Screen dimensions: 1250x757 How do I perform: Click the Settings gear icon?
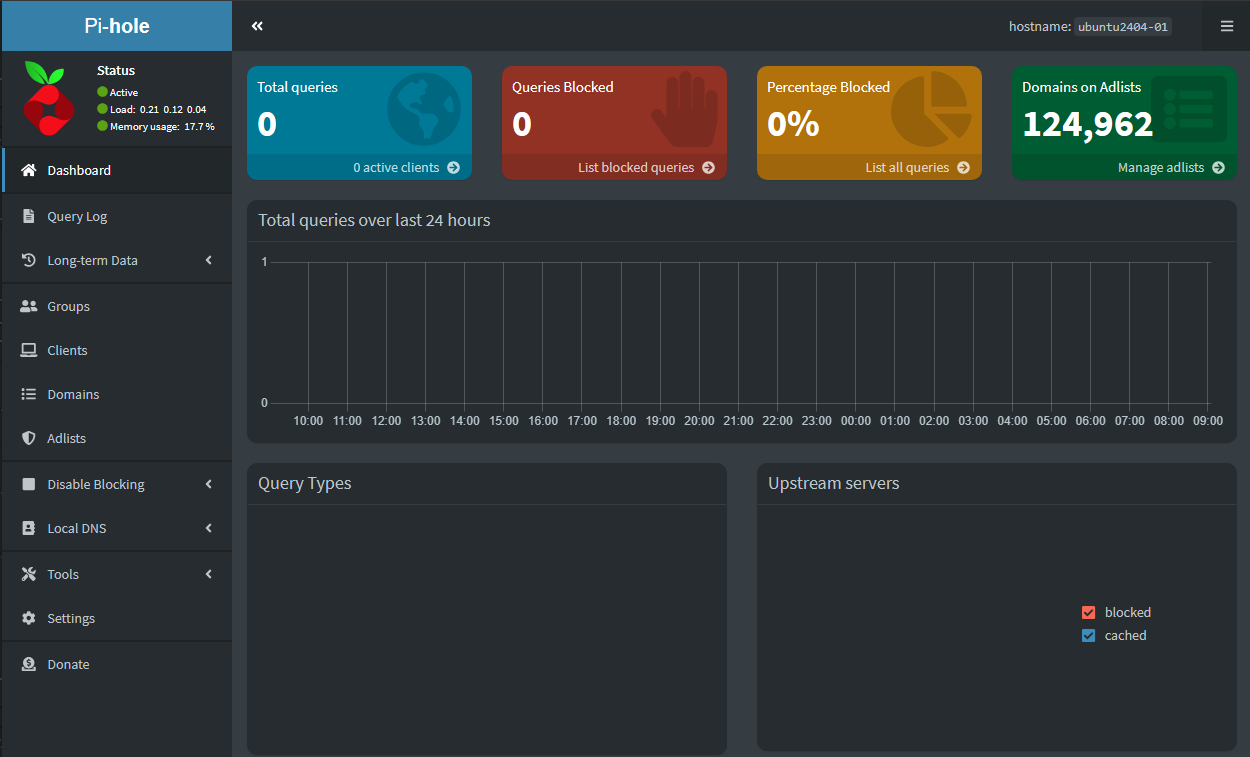pos(29,618)
